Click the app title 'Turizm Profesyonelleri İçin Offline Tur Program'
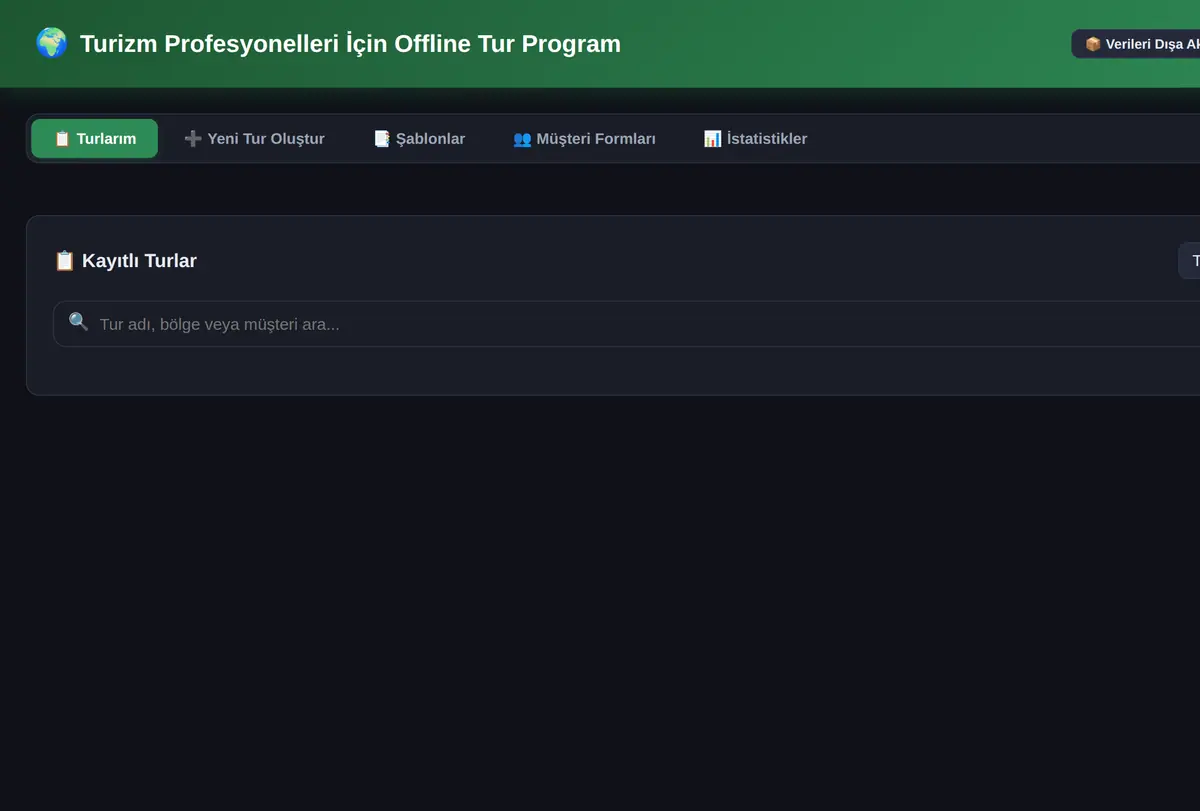 tap(350, 44)
